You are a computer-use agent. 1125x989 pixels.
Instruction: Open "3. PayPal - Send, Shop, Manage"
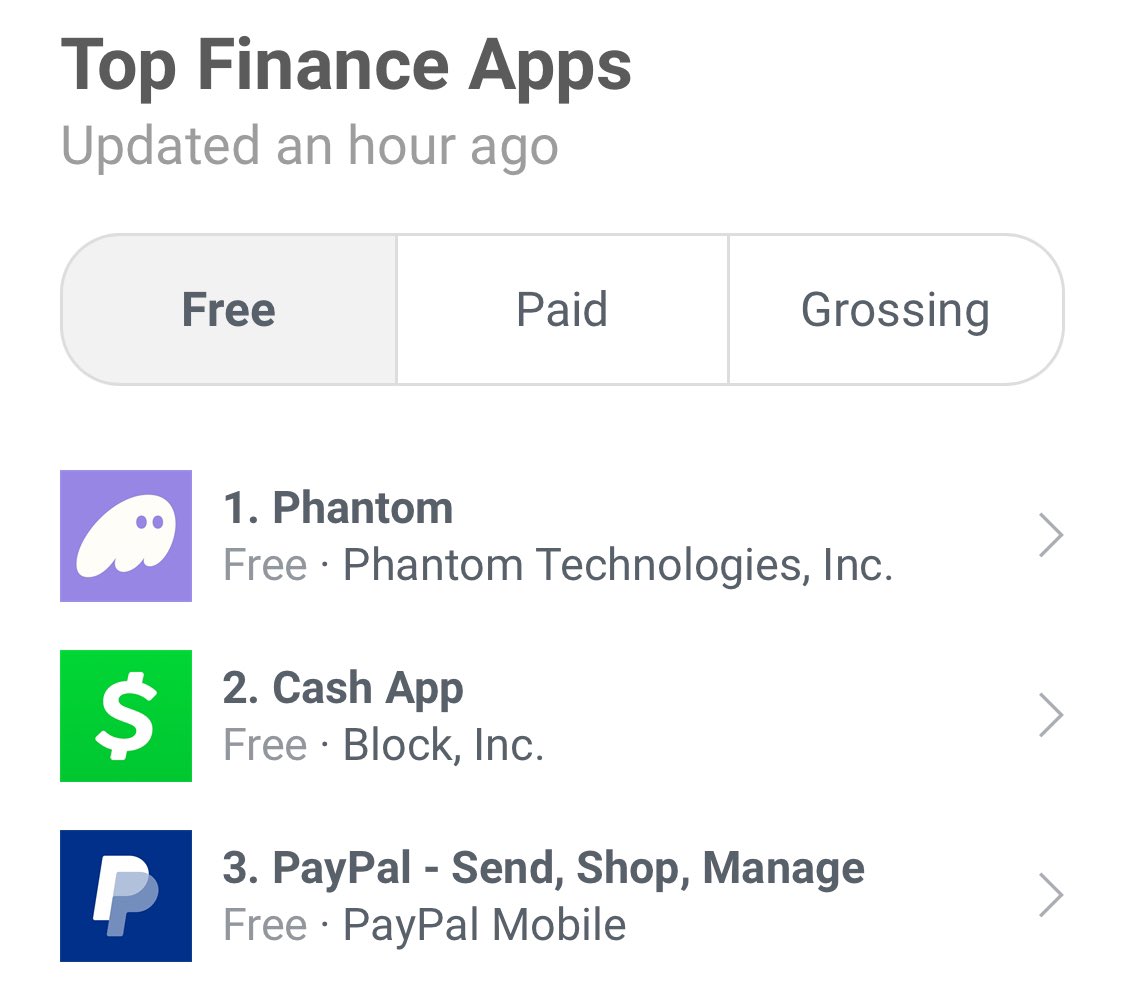[544, 869]
